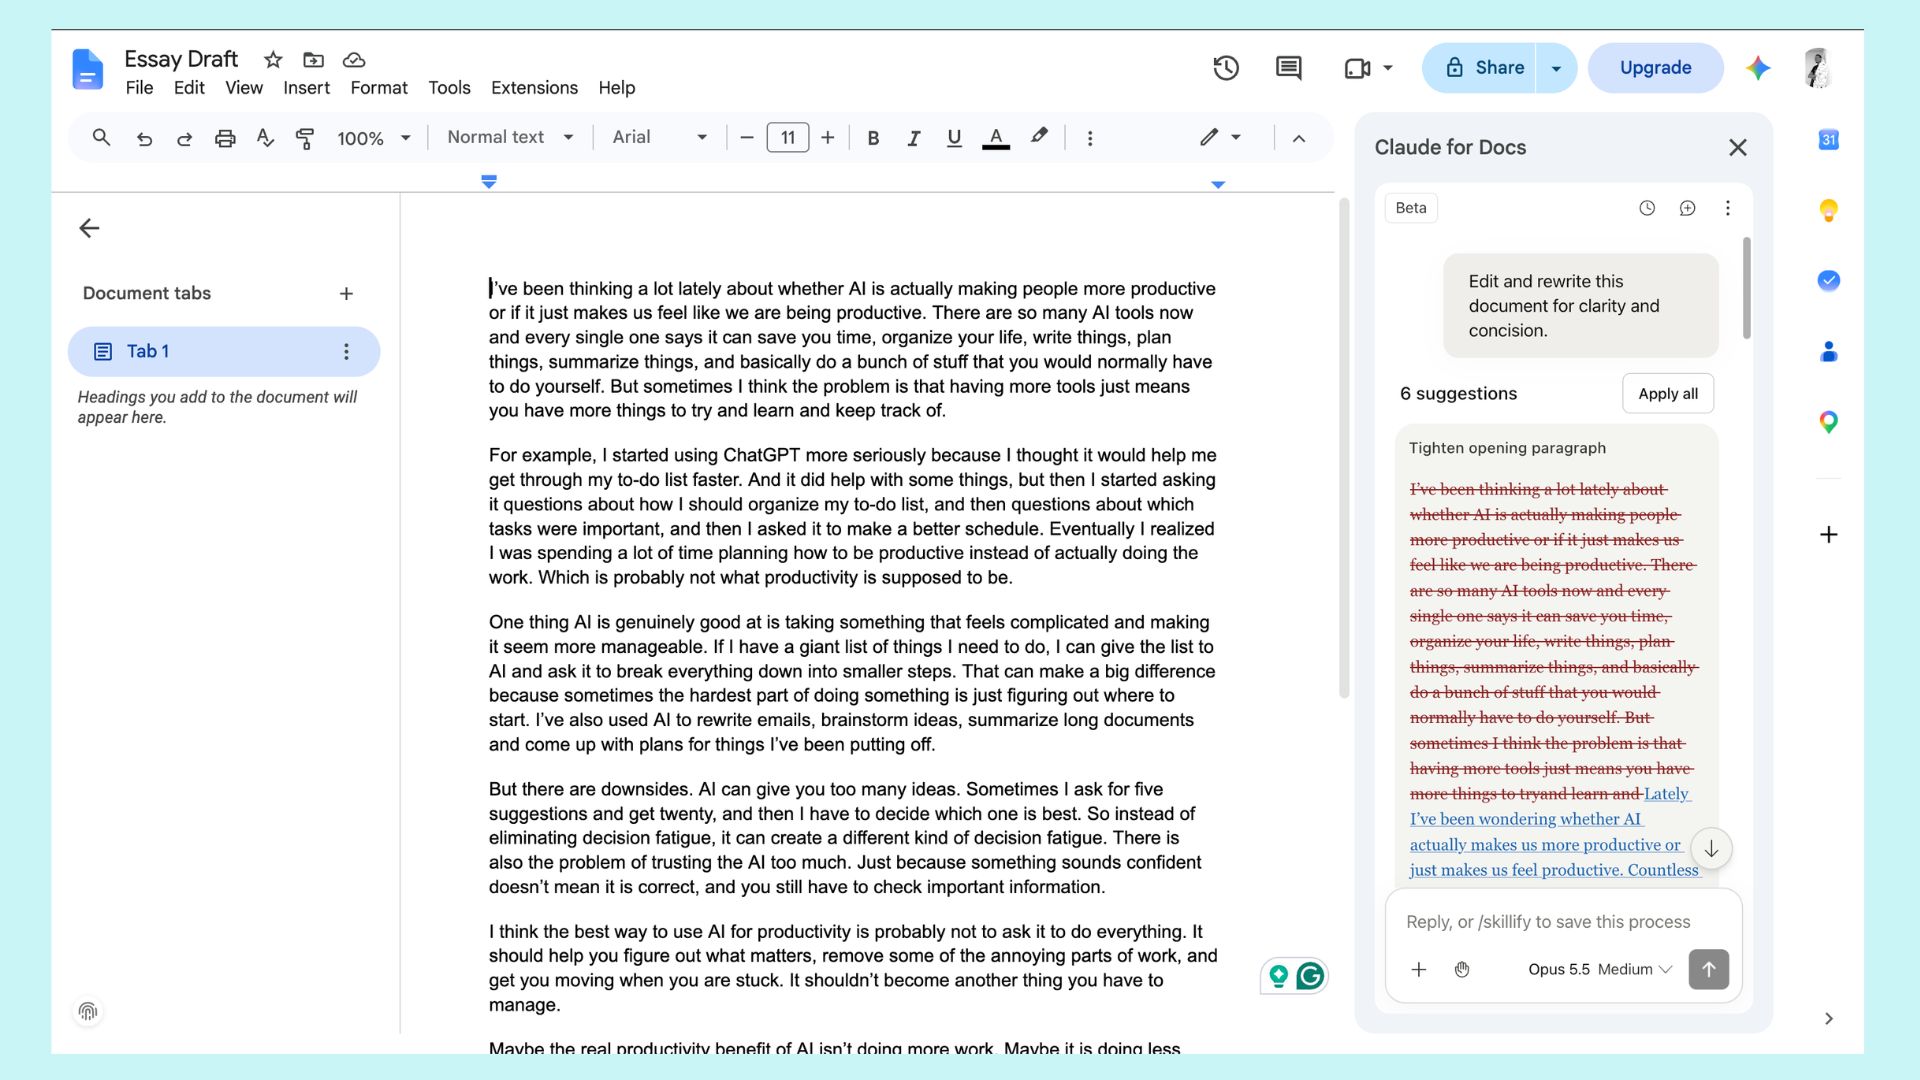1920x1080 pixels.
Task: Open editing mode pencil dropdown
Action: pyautogui.click(x=1220, y=137)
